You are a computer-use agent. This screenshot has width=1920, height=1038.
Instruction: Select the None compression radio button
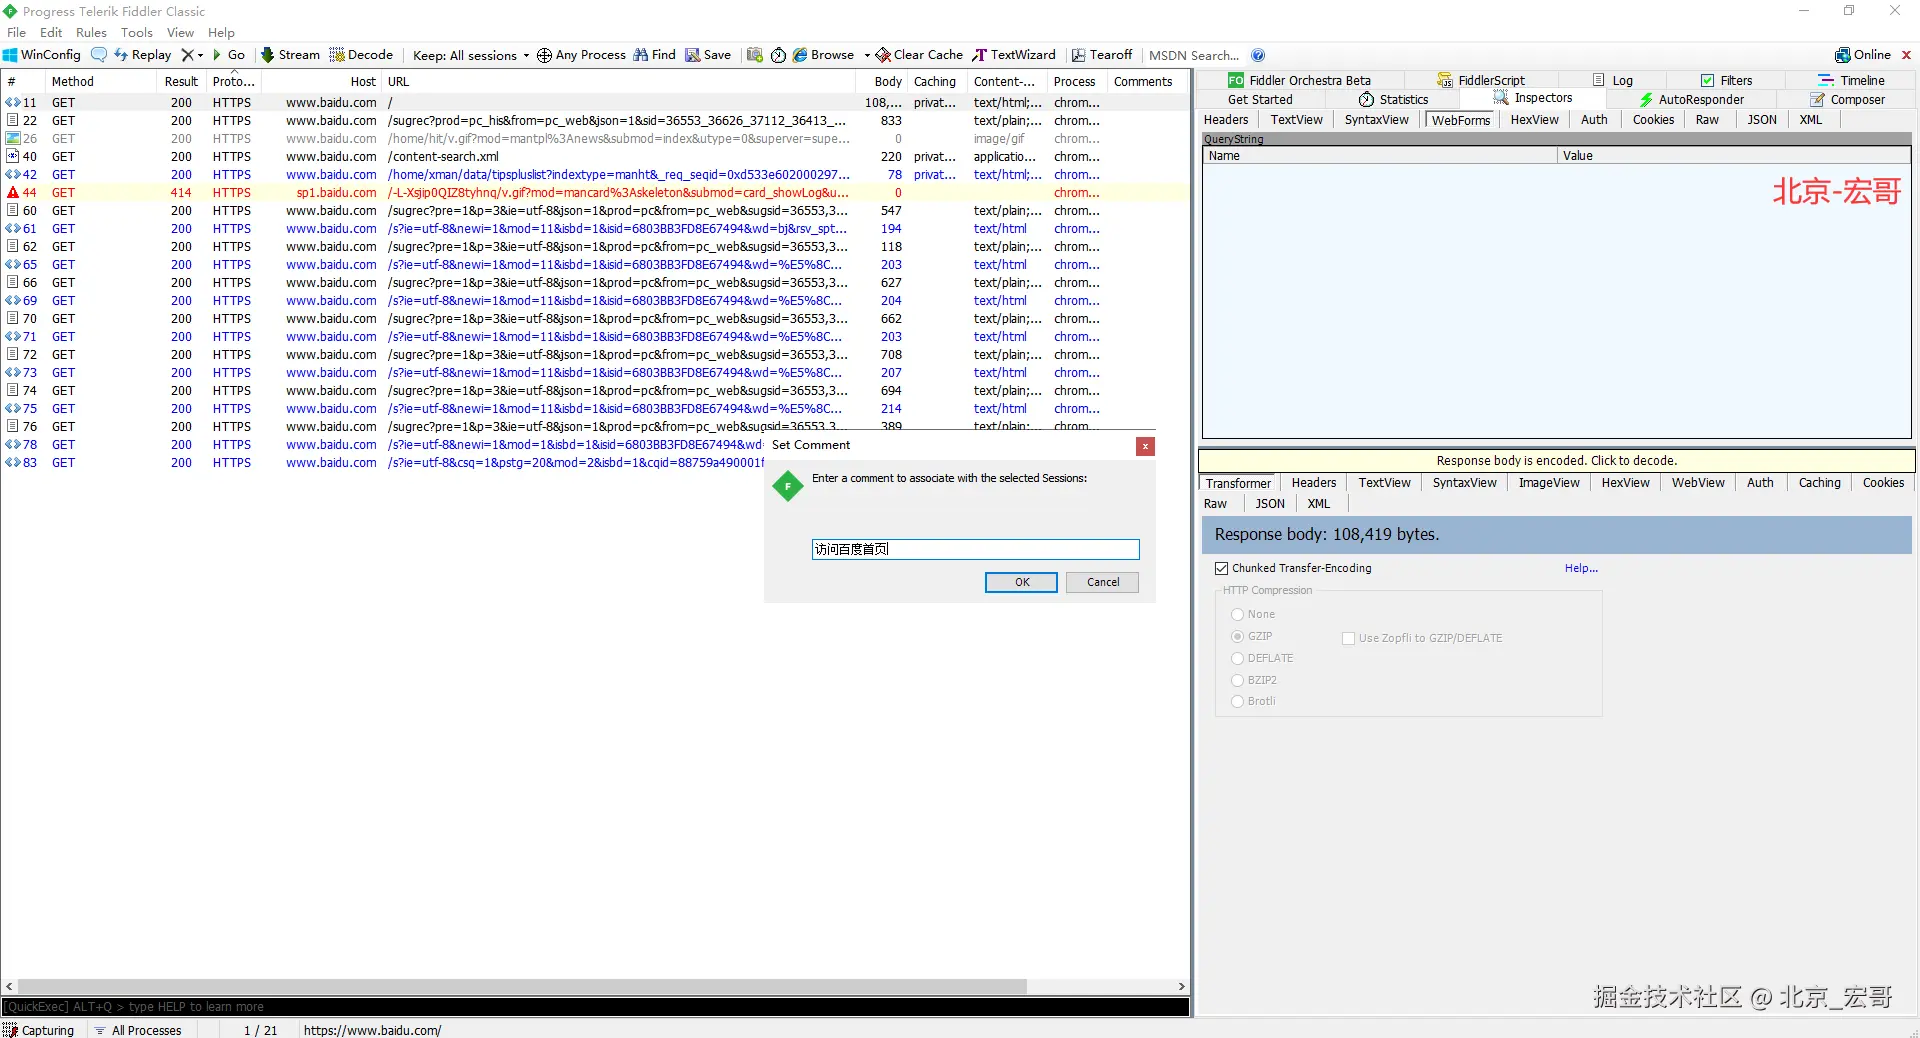click(x=1237, y=615)
